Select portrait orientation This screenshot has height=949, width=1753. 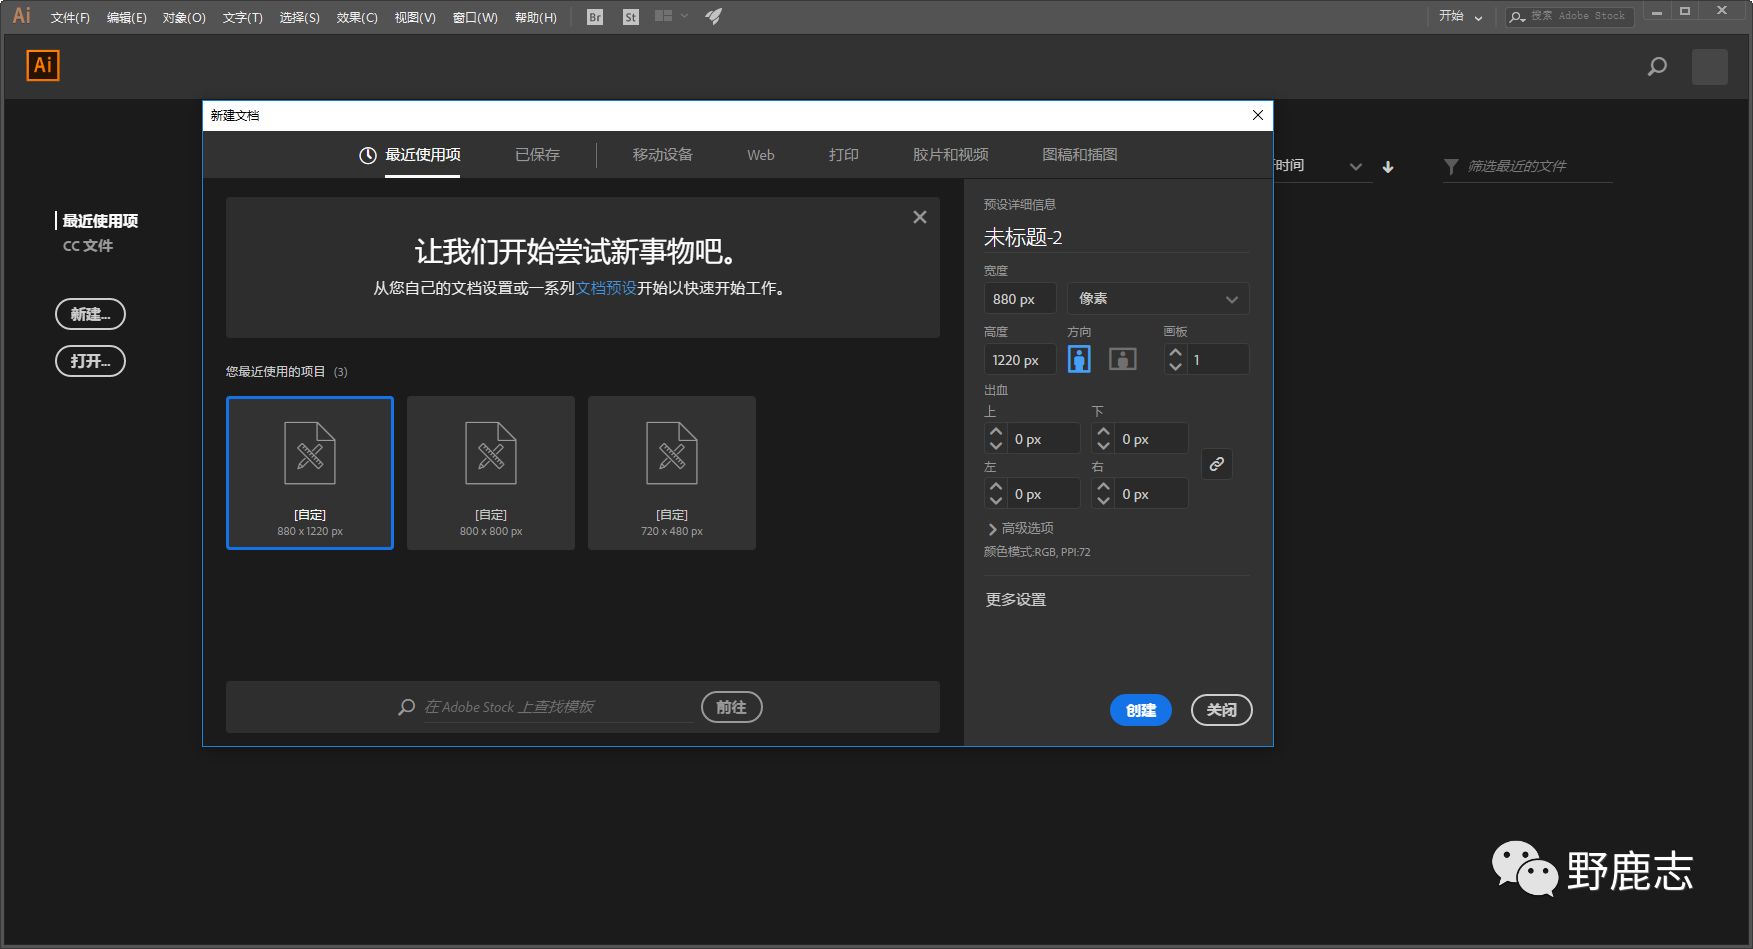click(1079, 359)
